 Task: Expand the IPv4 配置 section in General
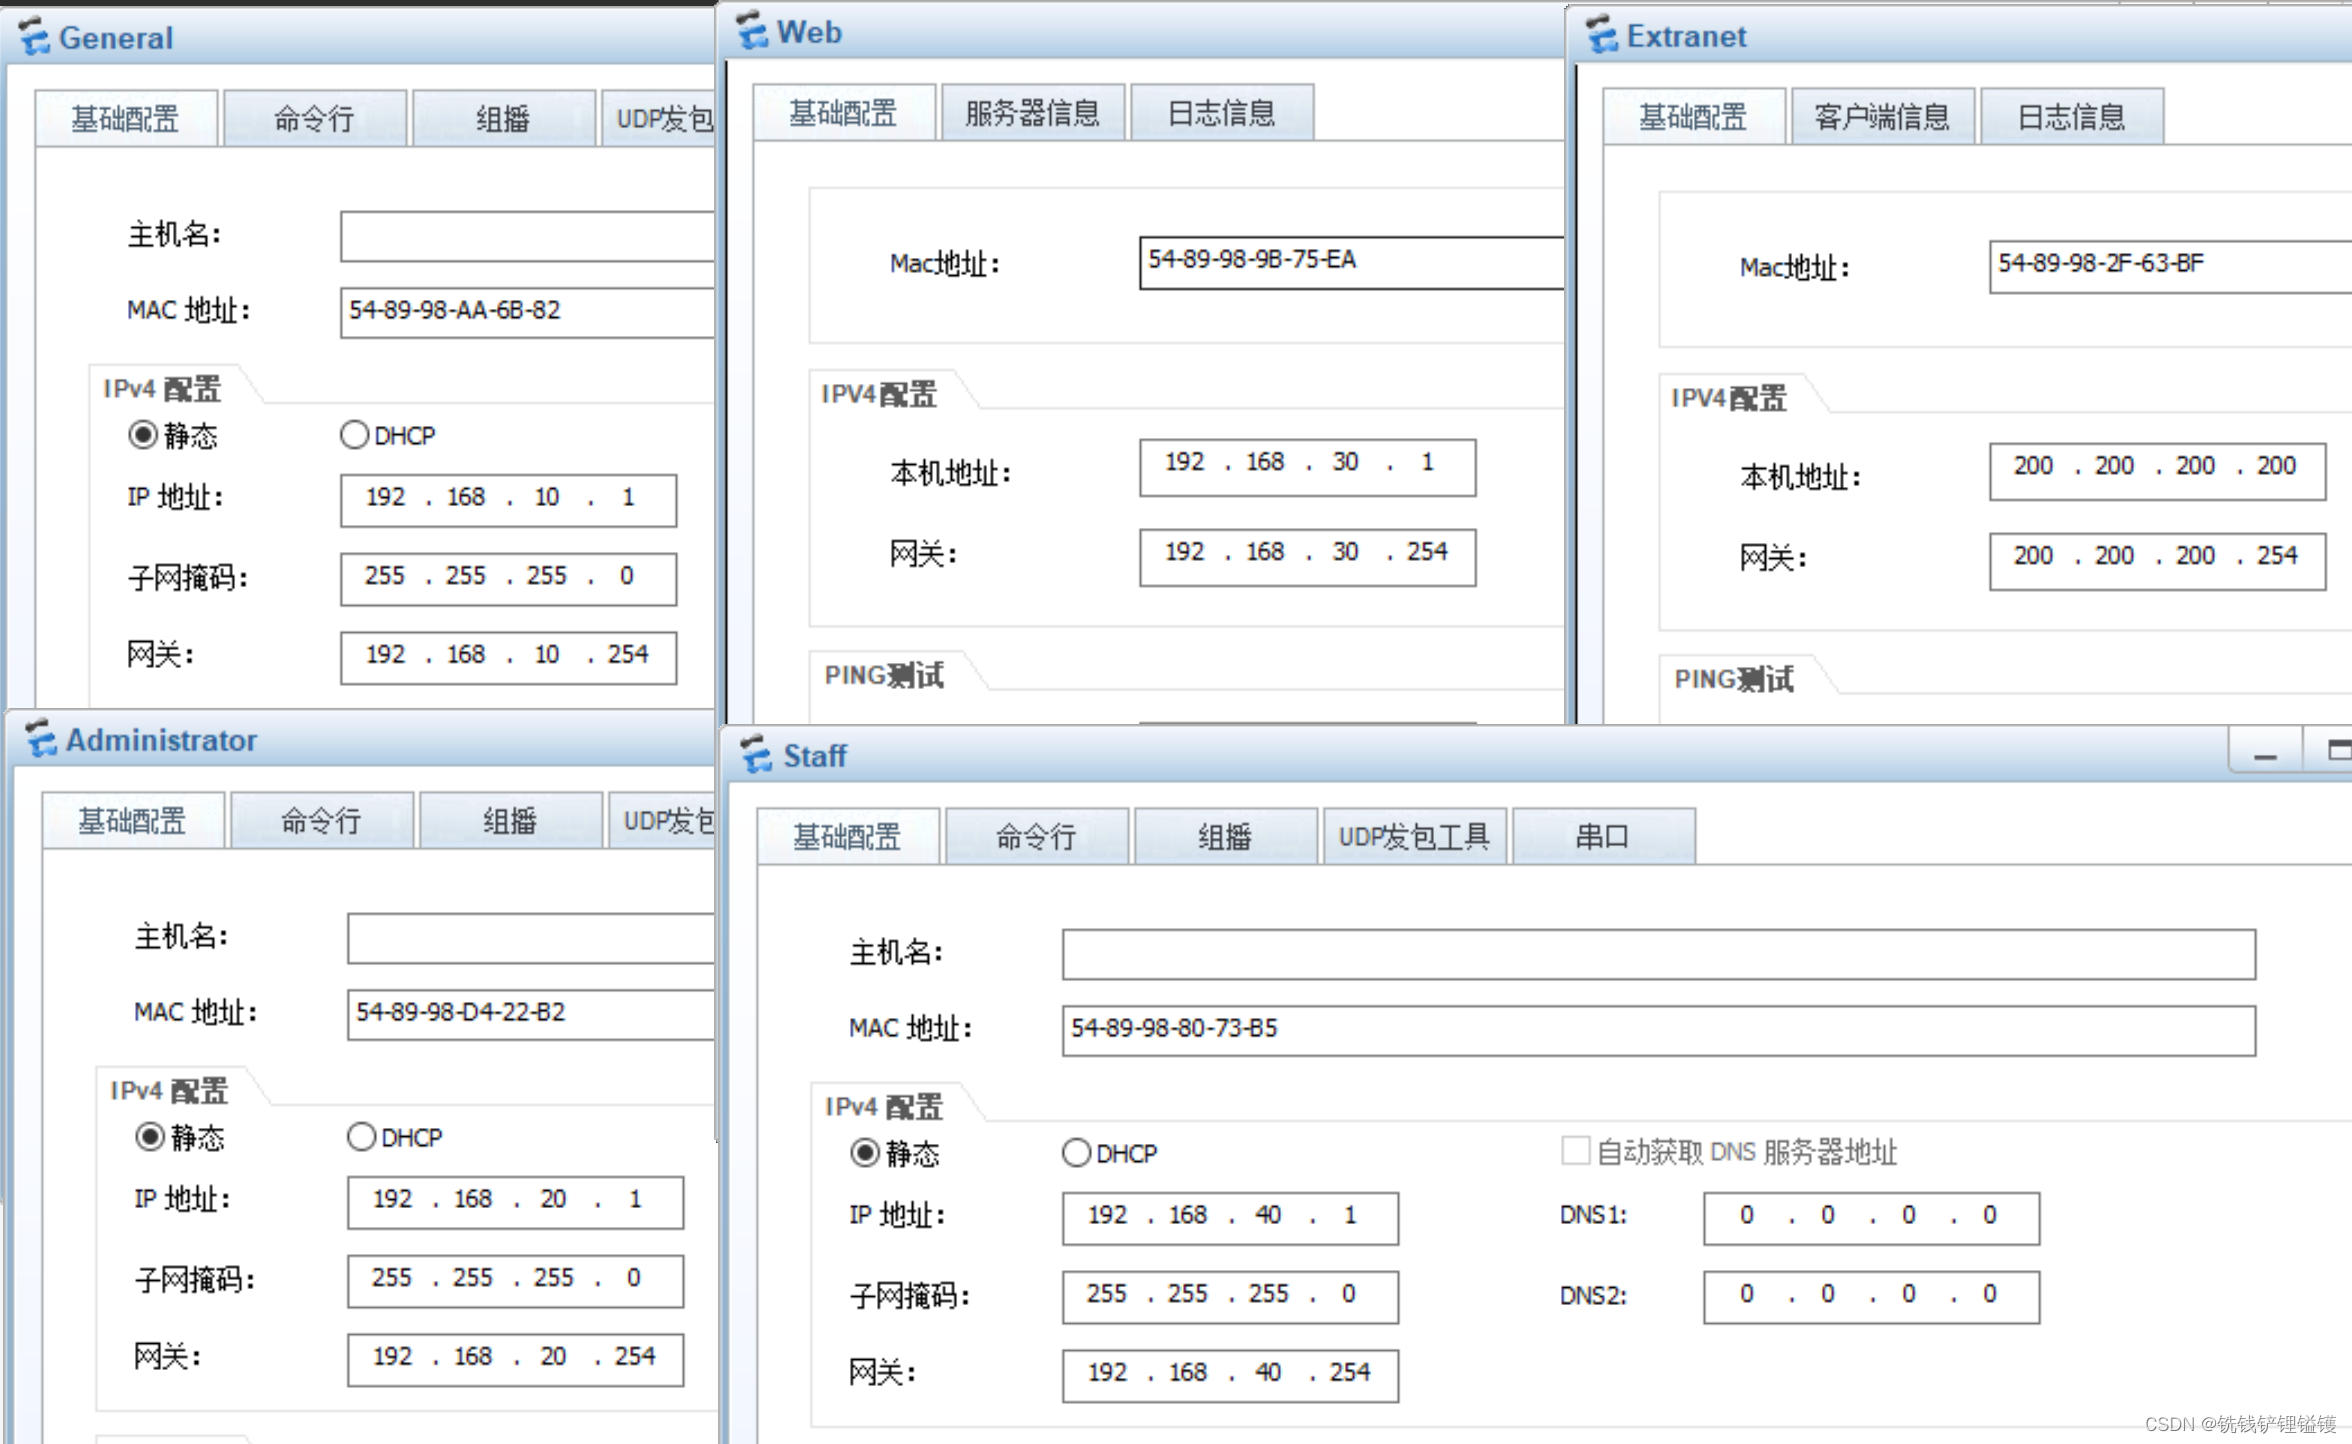160,388
